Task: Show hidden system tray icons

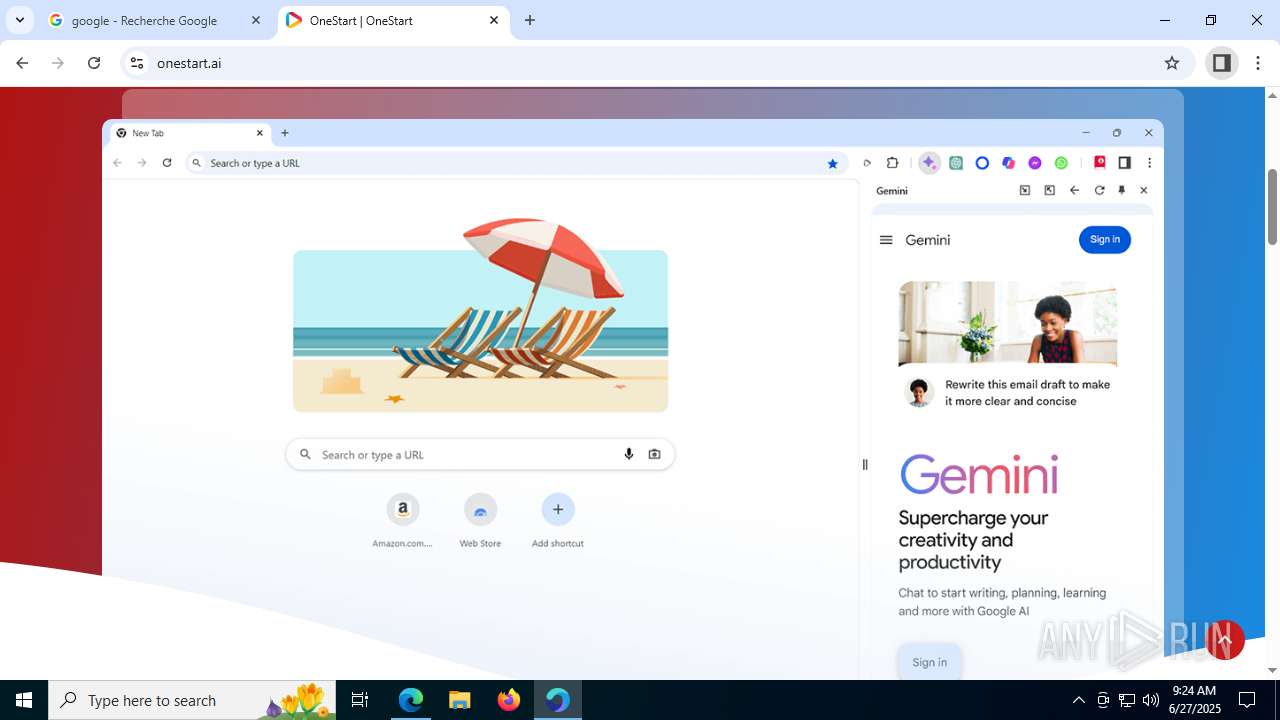Action: click(x=1078, y=700)
